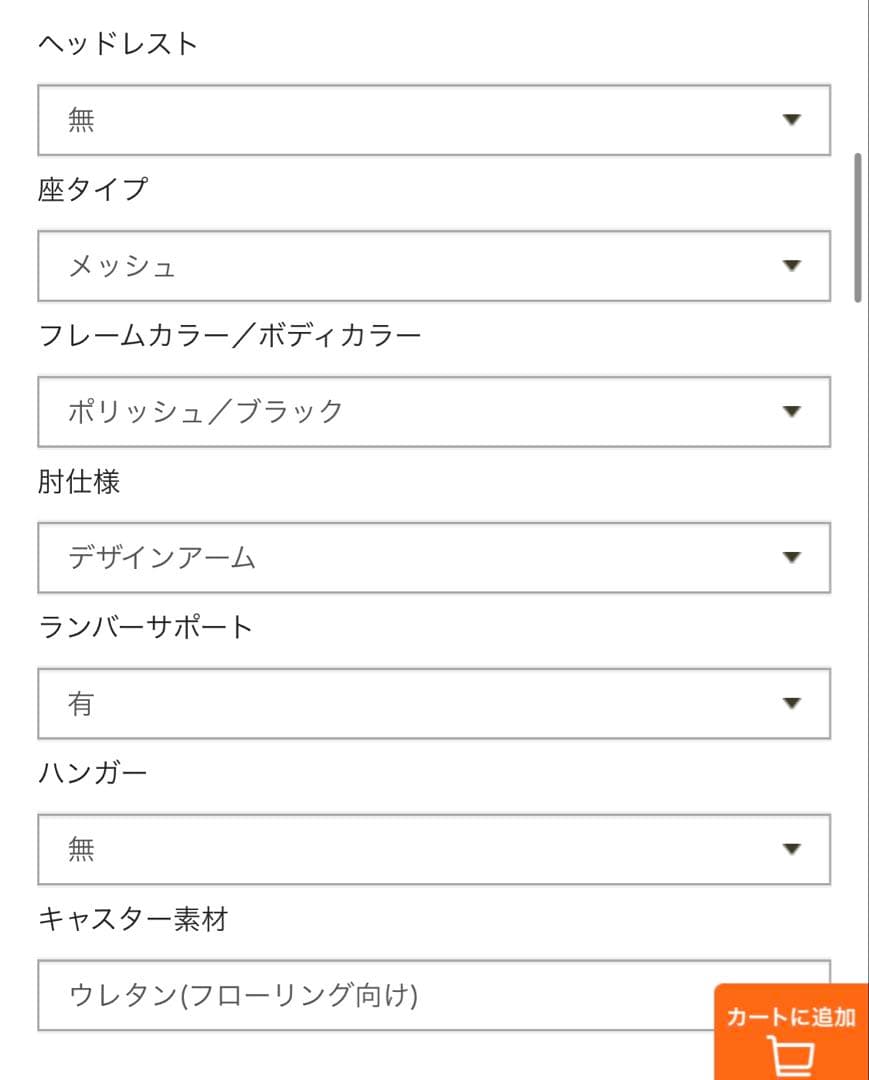Open the ハンガー dropdown
Viewport: 869px width, 1080px height.
433,849
